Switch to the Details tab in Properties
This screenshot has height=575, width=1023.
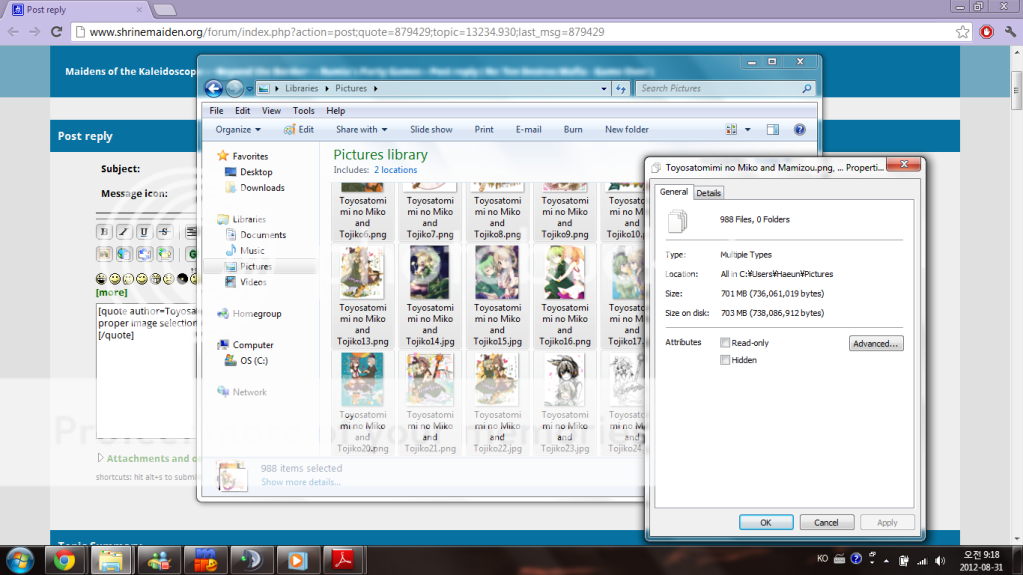coord(708,193)
